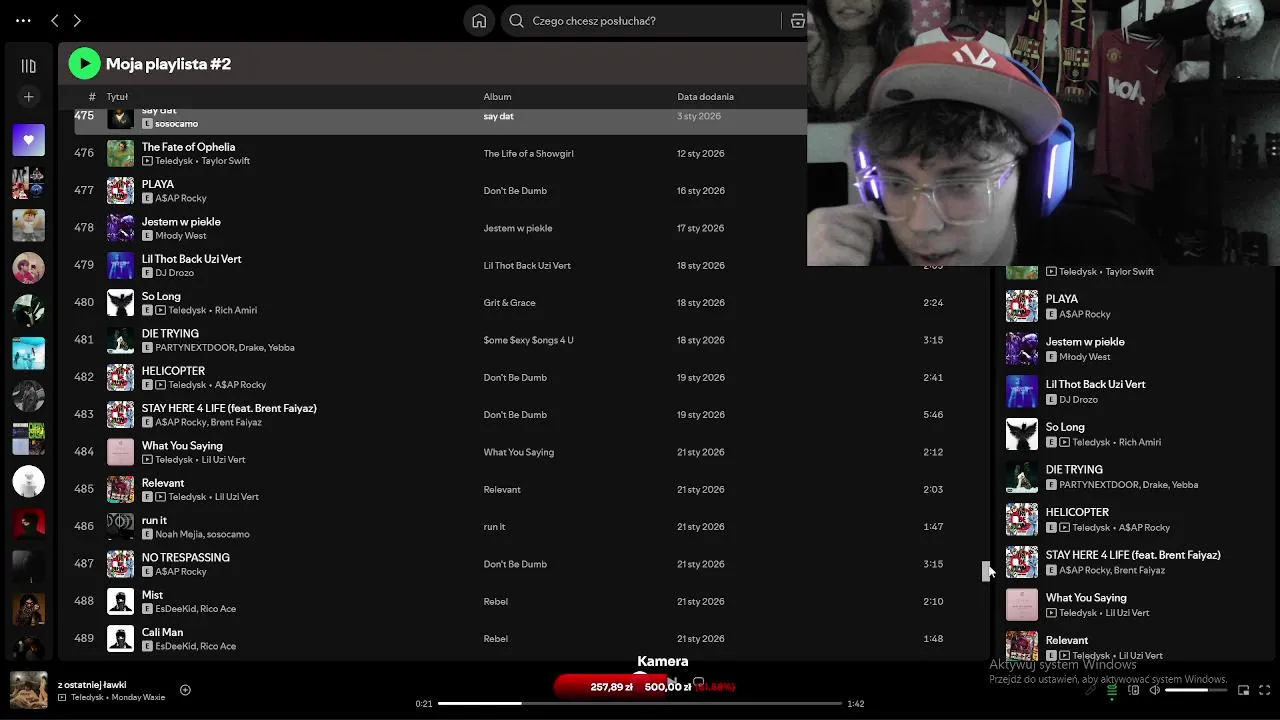Open Brent Faiyaz artist link in row 483
This screenshot has height=720, width=1280.
pos(236,422)
